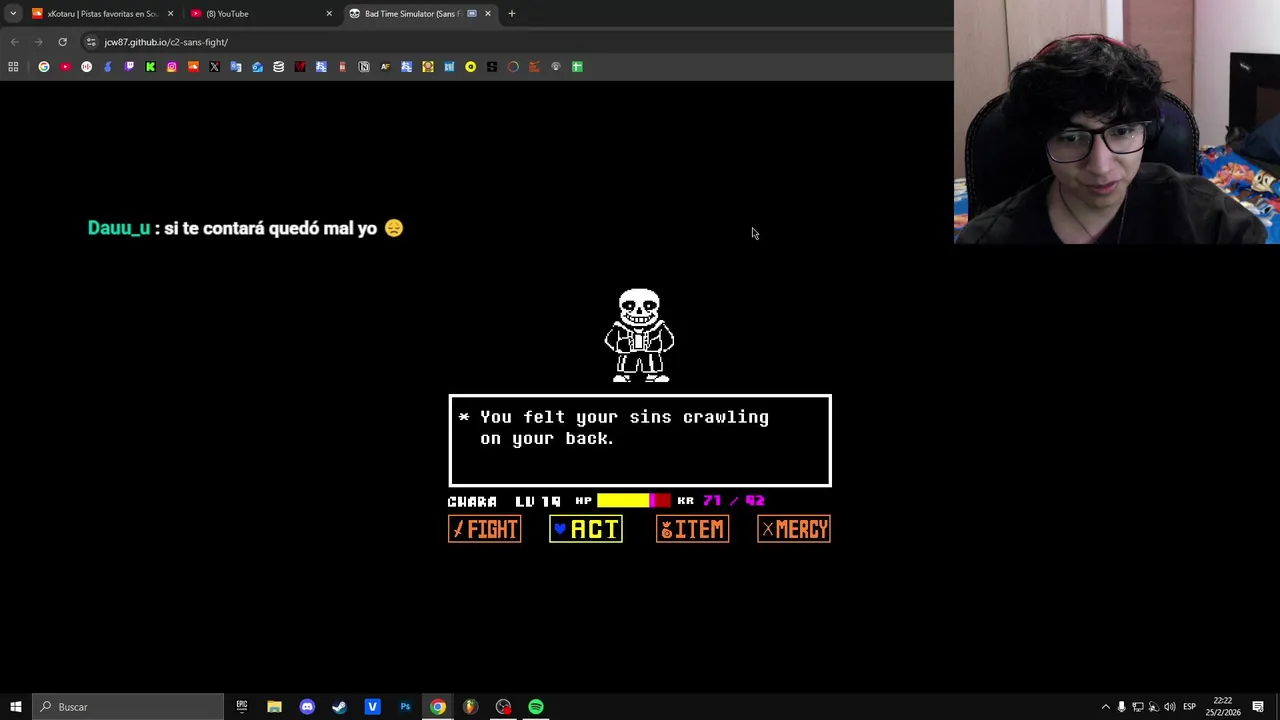Expand the tab search dropdown
The height and width of the screenshot is (720, 1280).
click(x=13, y=14)
